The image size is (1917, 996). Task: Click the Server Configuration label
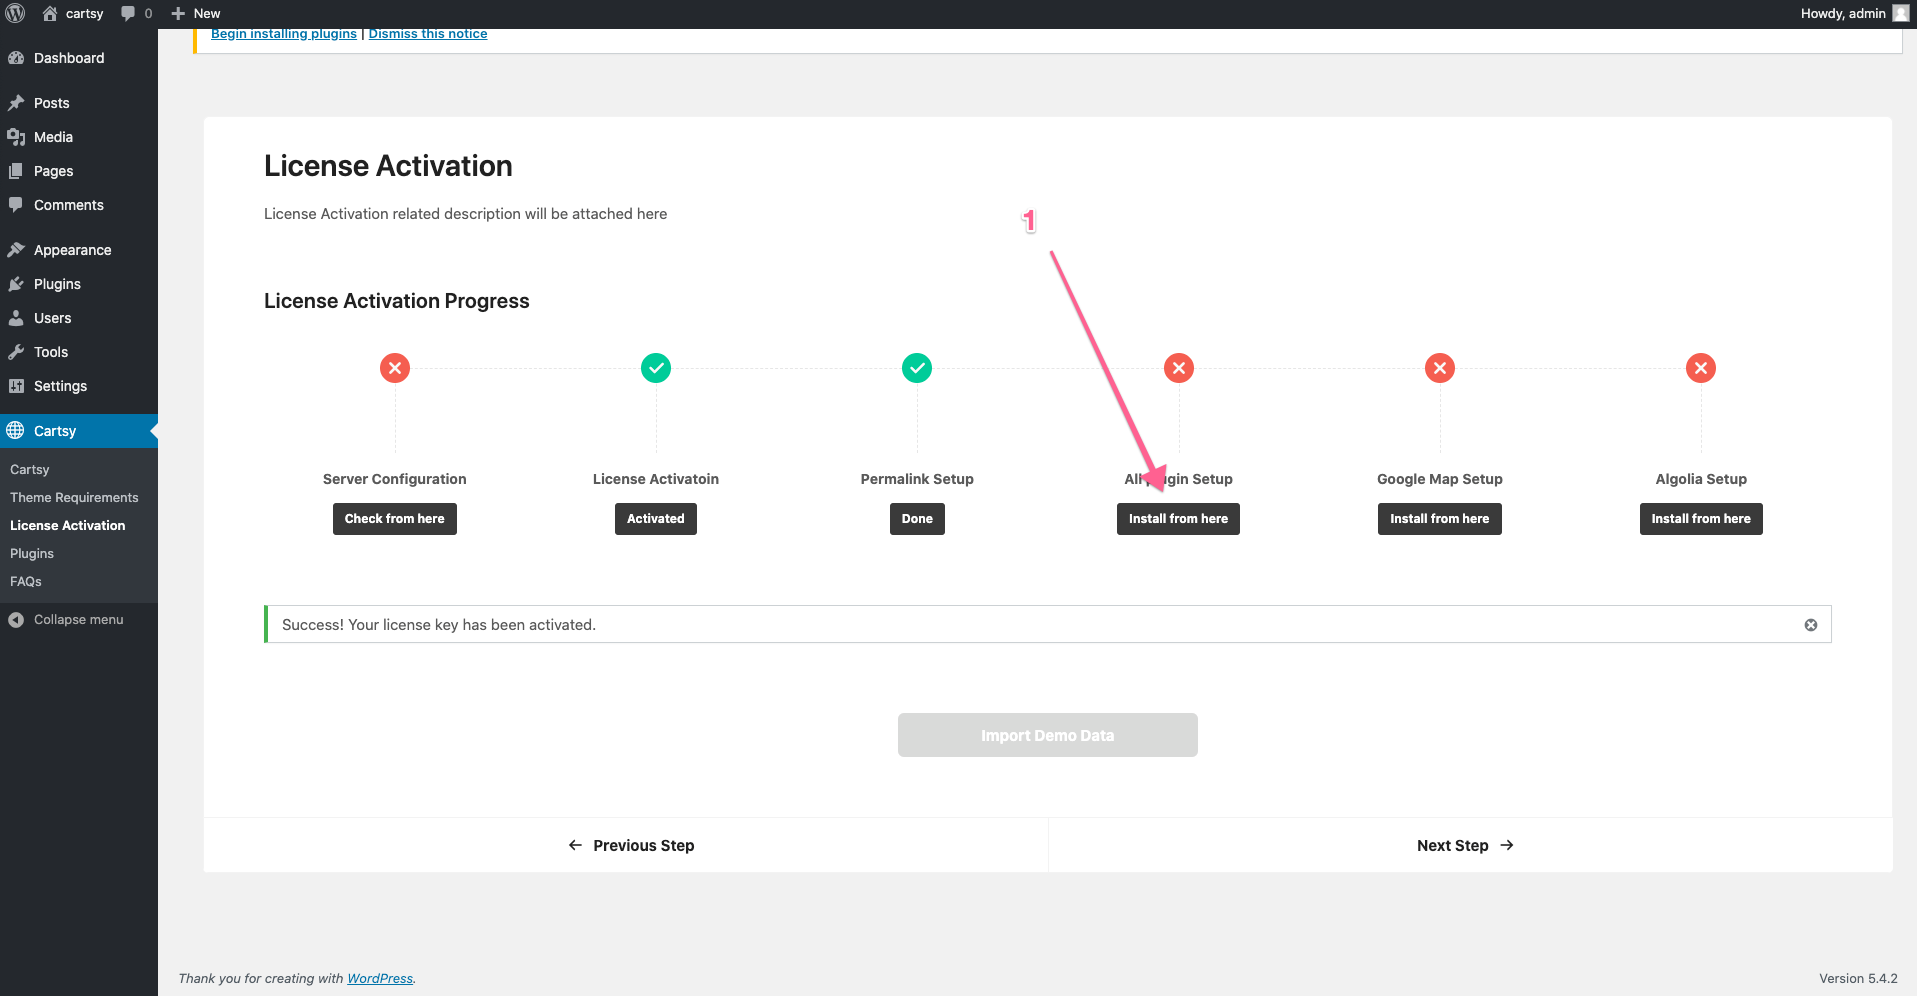pos(395,479)
